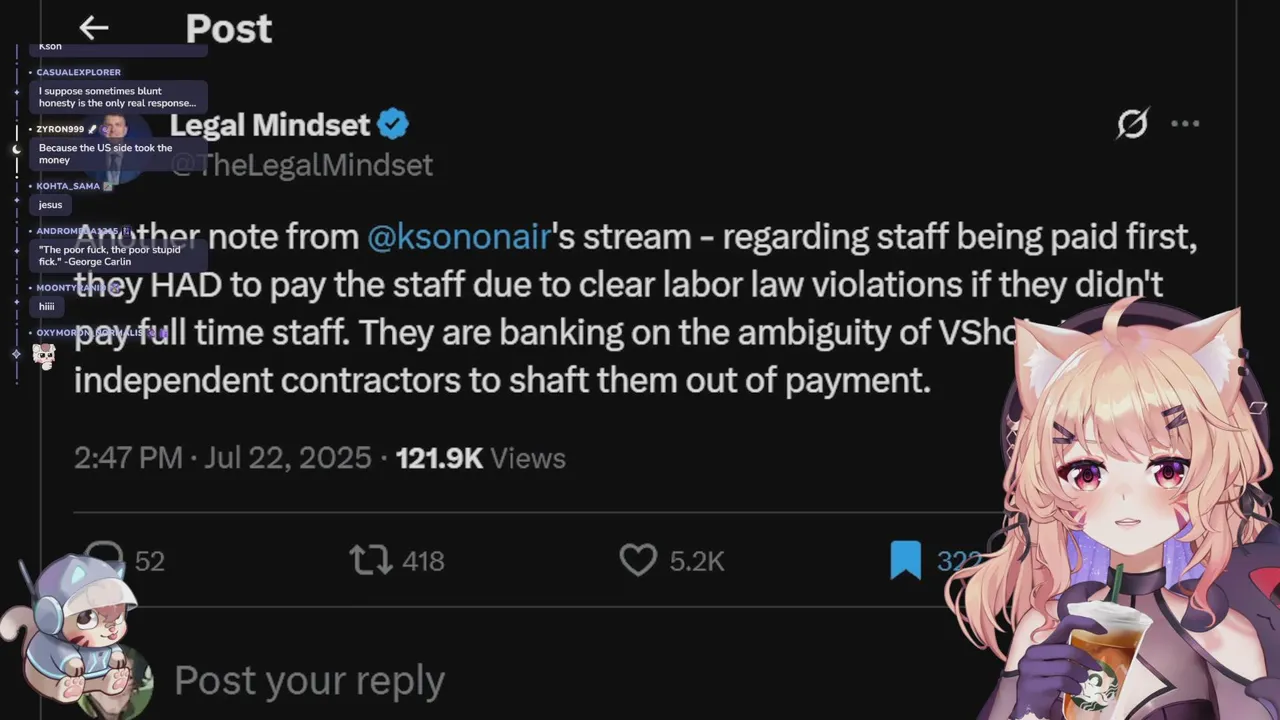Click the Post your reply field
The width and height of the screenshot is (1280, 720).
[x=310, y=680]
